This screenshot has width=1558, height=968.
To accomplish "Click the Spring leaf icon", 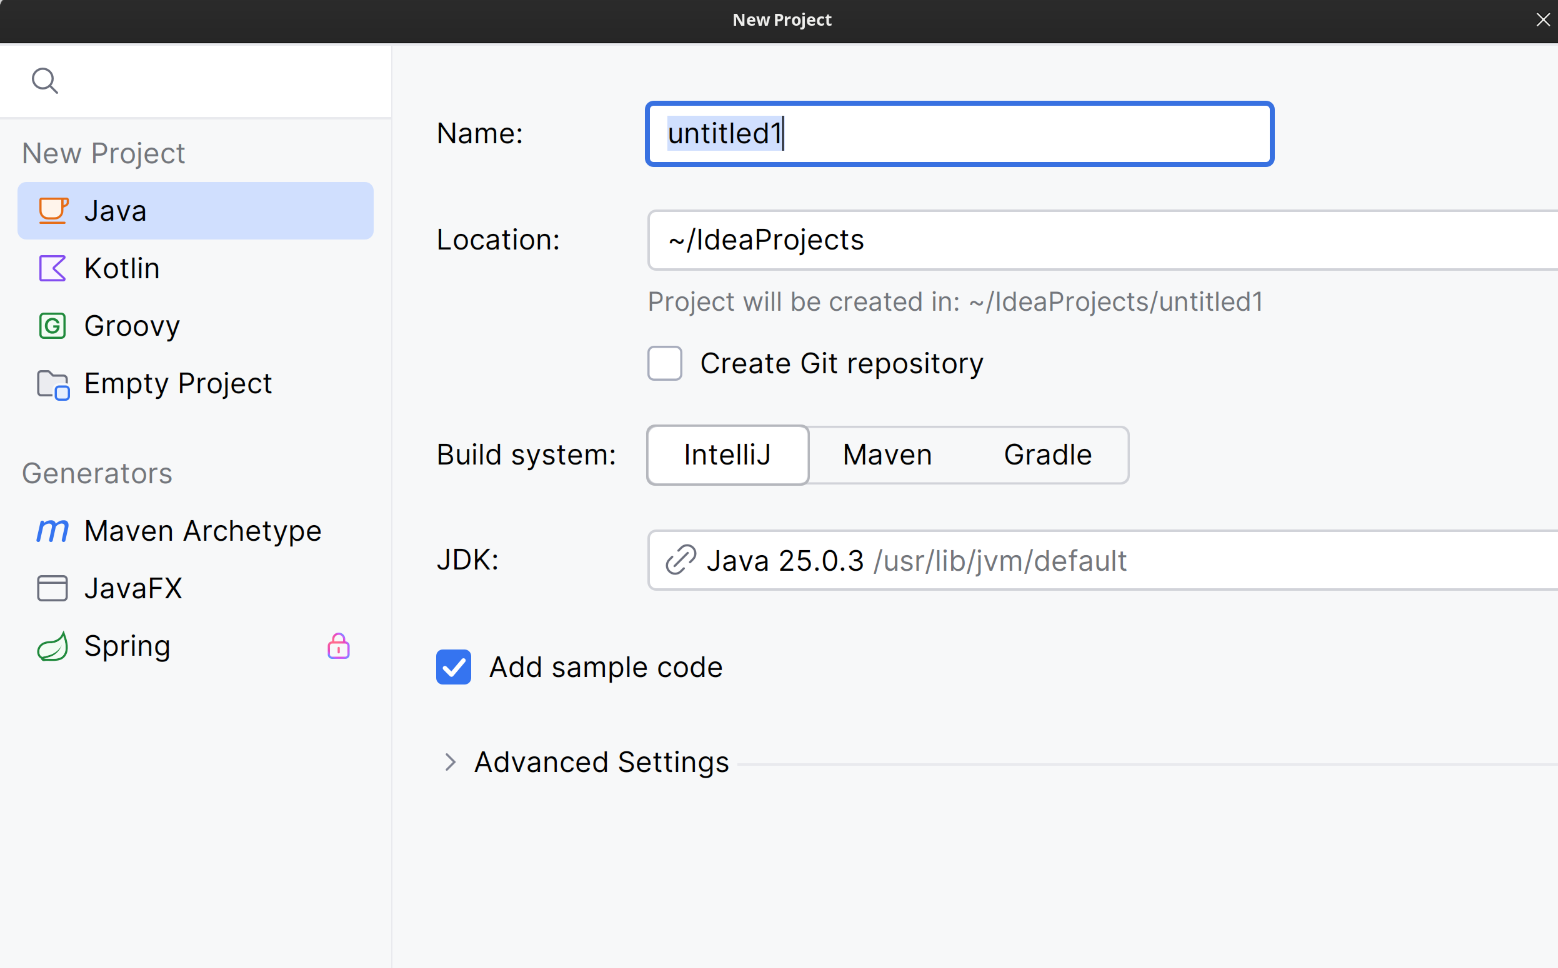I will pos(52,646).
